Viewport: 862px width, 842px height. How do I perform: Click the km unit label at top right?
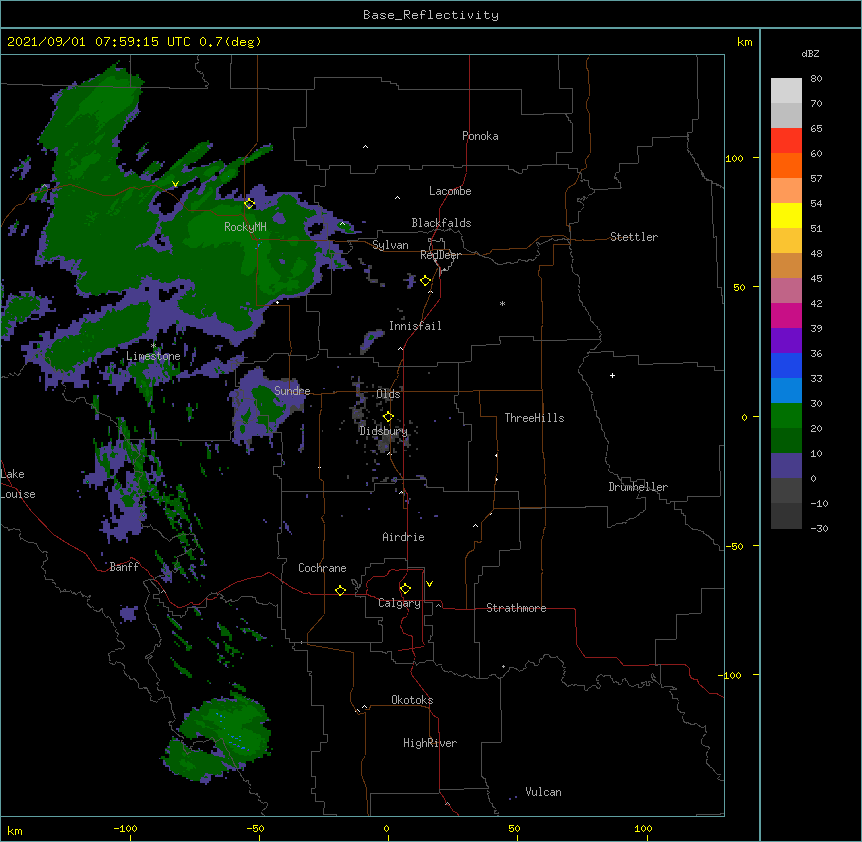(x=744, y=42)
